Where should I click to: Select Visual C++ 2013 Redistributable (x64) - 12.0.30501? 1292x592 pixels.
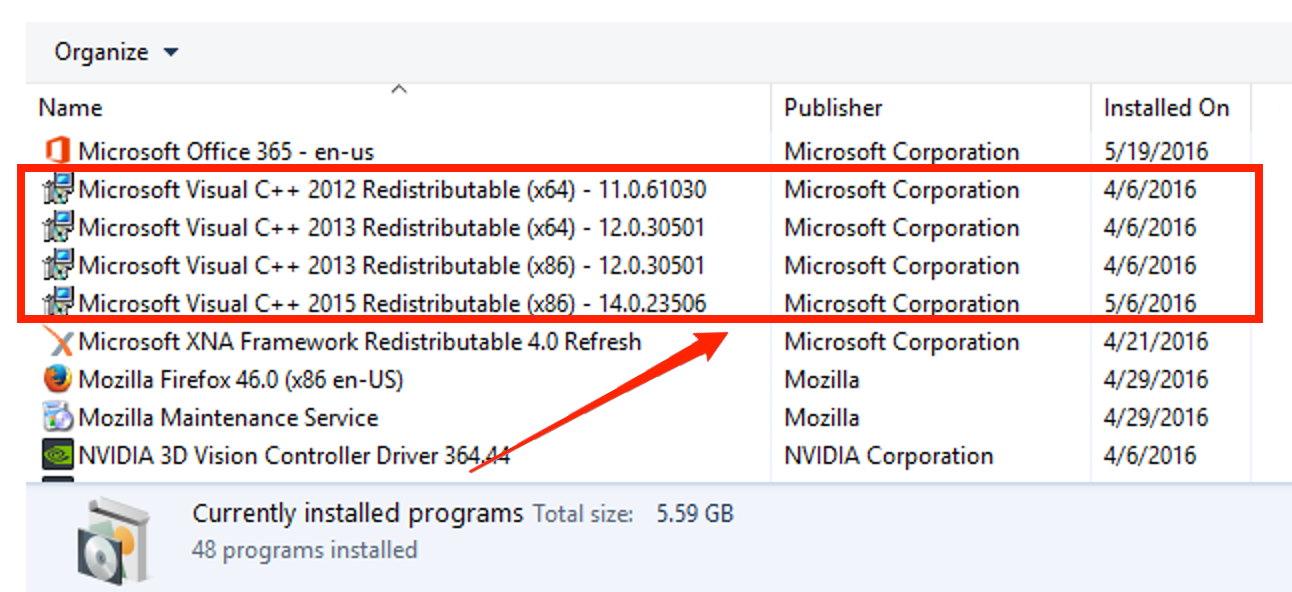pos(392,228)
